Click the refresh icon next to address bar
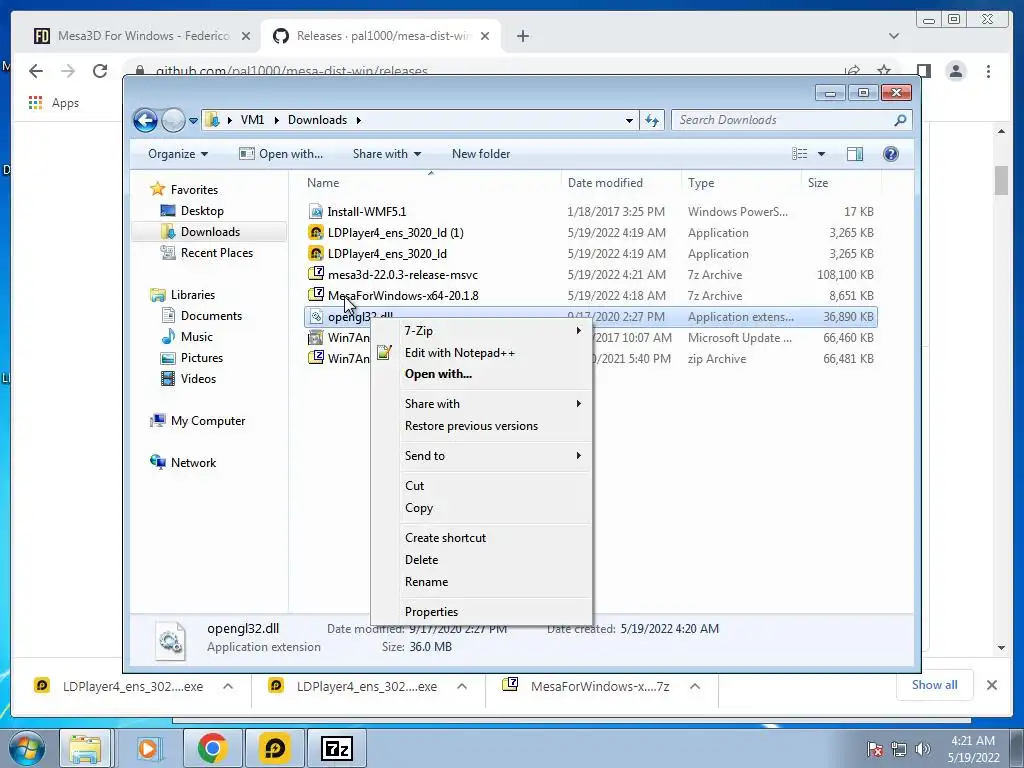 [x=652, y=120]
